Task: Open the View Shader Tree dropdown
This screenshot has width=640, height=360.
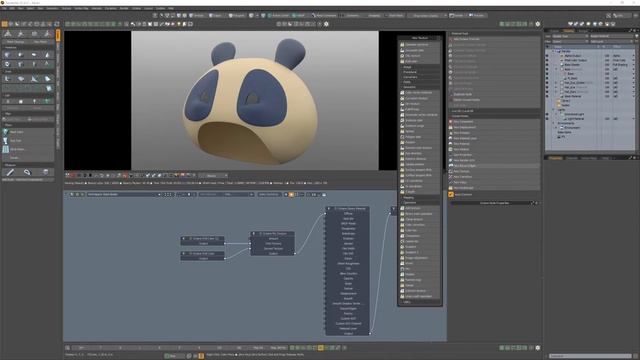Action: click(570, 36)
